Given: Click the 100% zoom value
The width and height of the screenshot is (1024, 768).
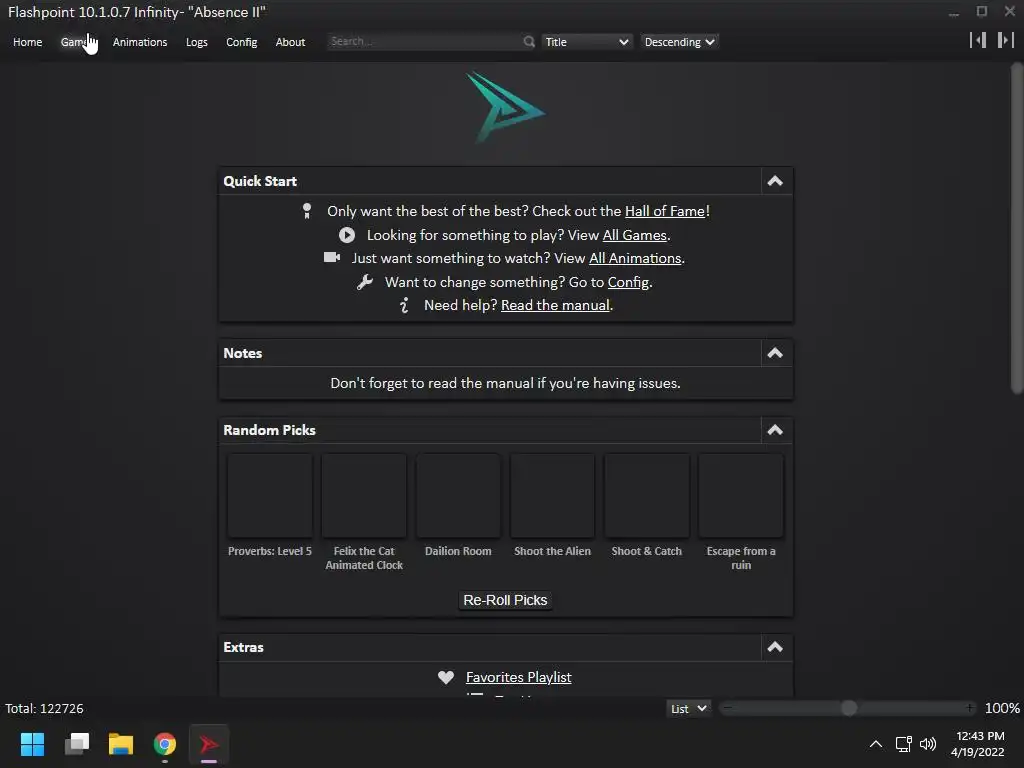Looking at the screenshot, I should pos(1002,709).
